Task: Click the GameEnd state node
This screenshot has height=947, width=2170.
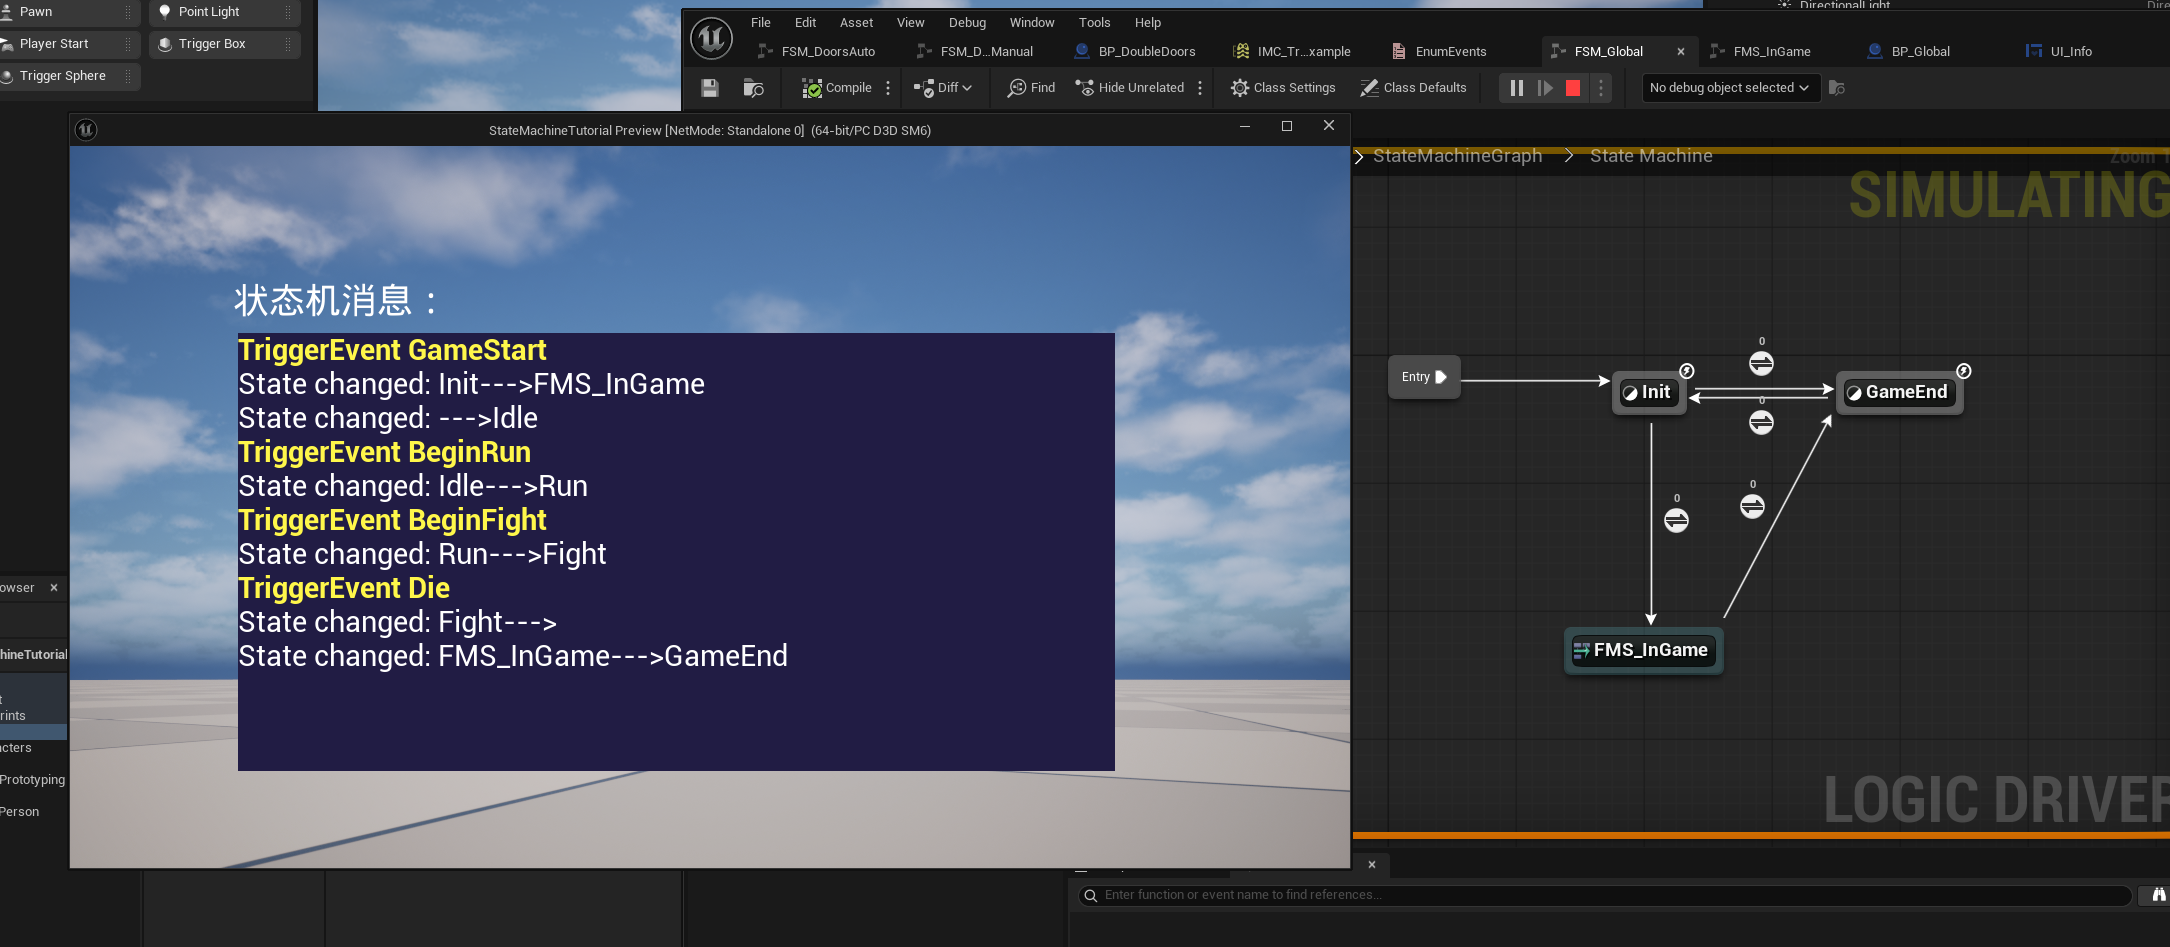Action: (1899, 392)
